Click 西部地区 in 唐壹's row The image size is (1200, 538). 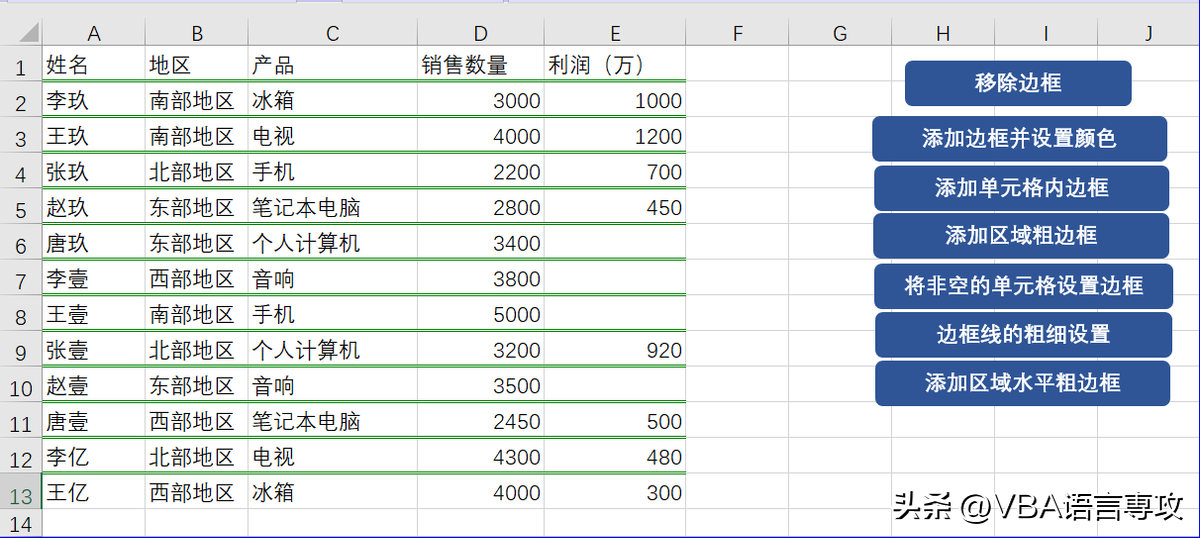[196, 421]
